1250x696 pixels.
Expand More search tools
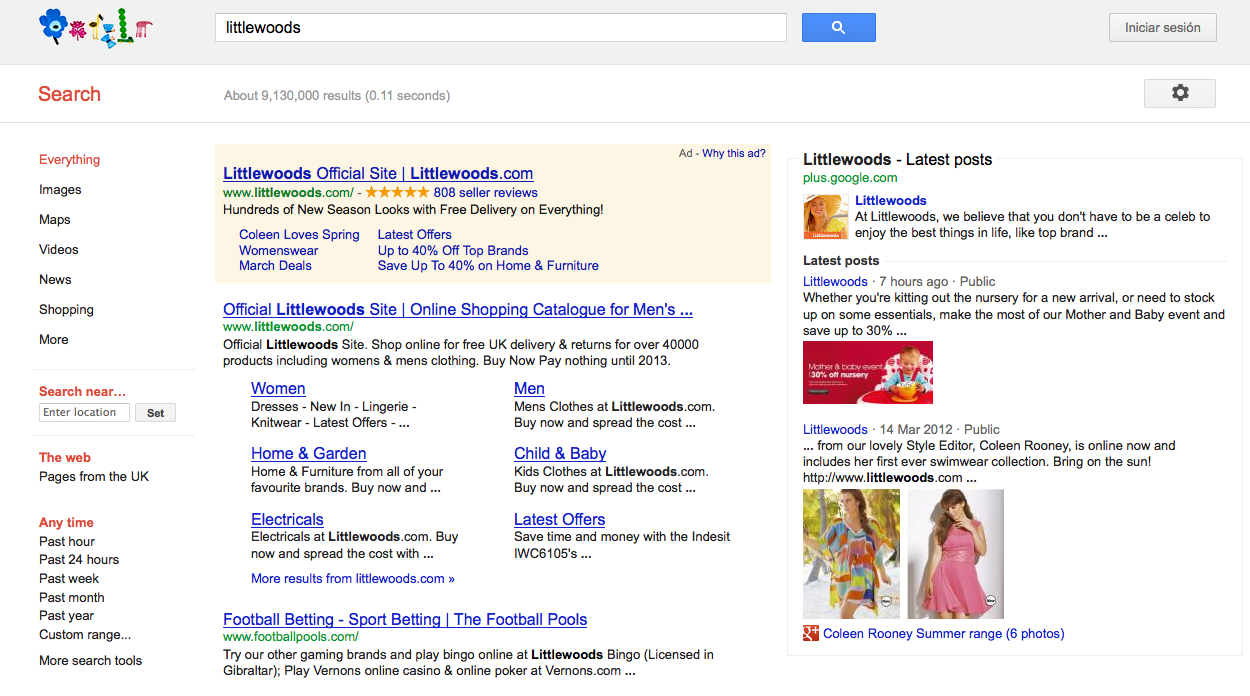pyautogui.click(x=91, y=660)
